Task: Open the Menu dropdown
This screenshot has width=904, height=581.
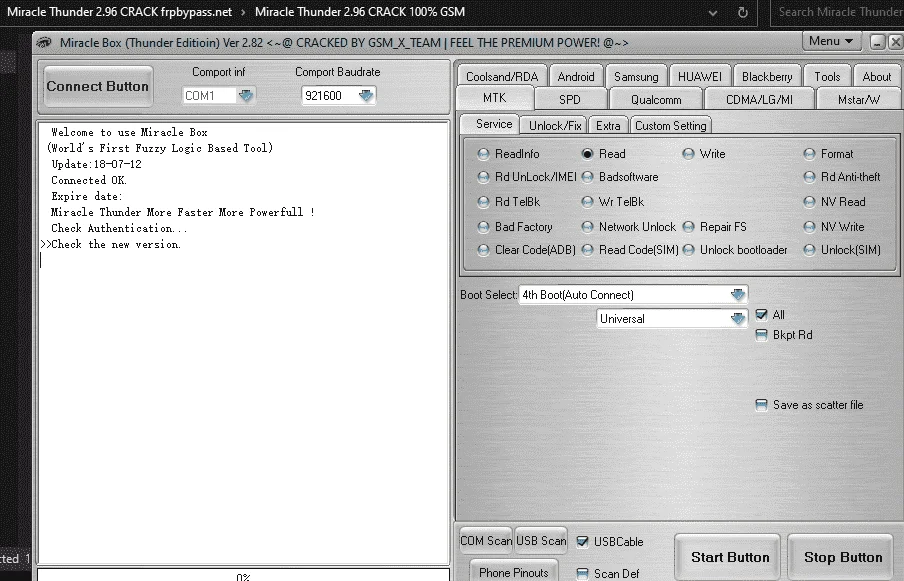Action: (831, 41)
